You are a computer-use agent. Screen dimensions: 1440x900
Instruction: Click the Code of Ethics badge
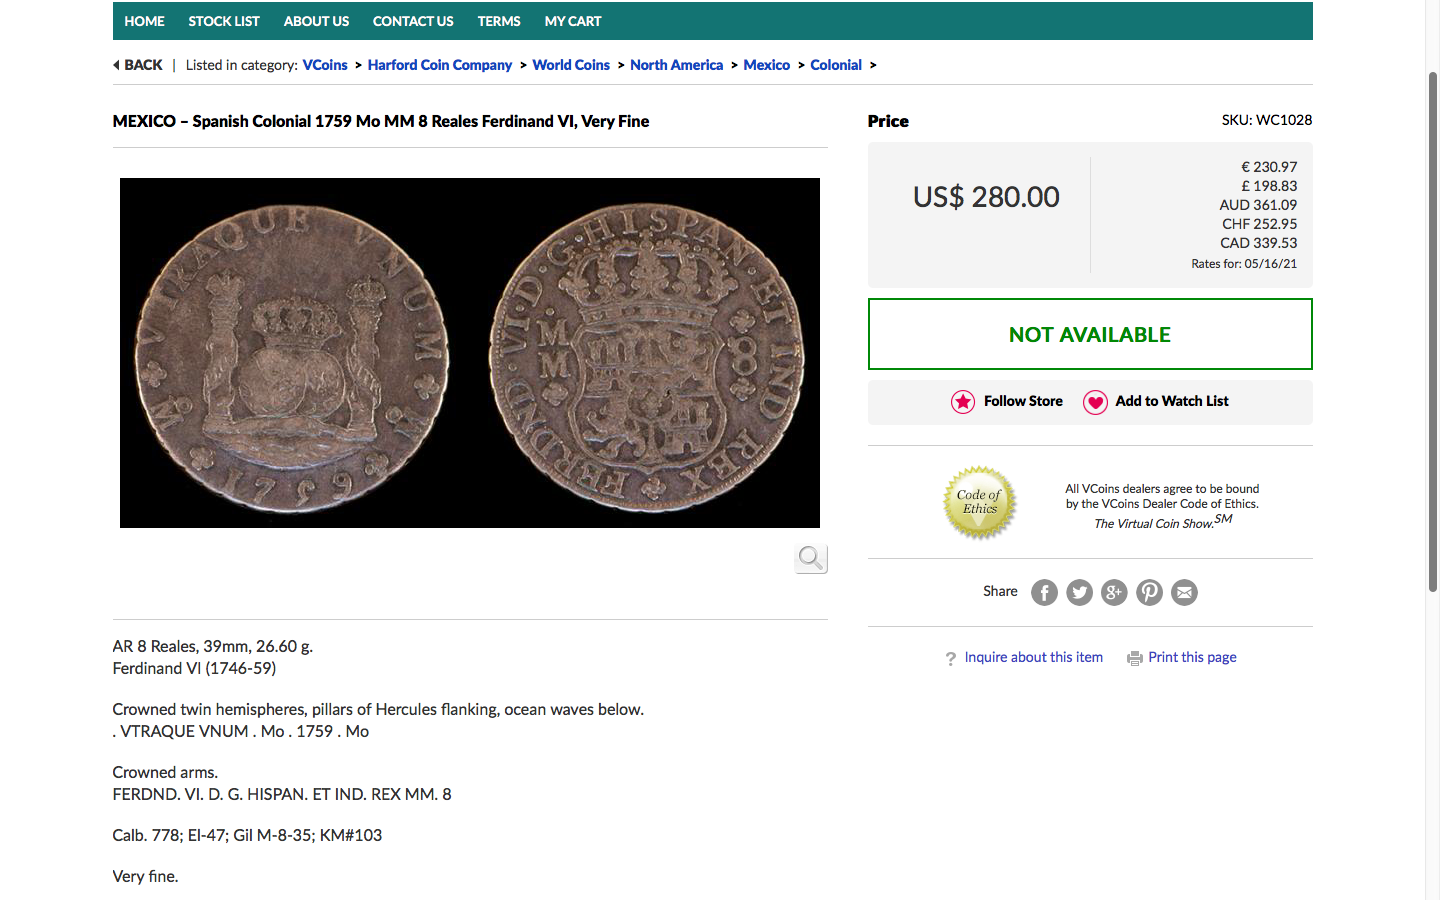[x=980, y=502]
